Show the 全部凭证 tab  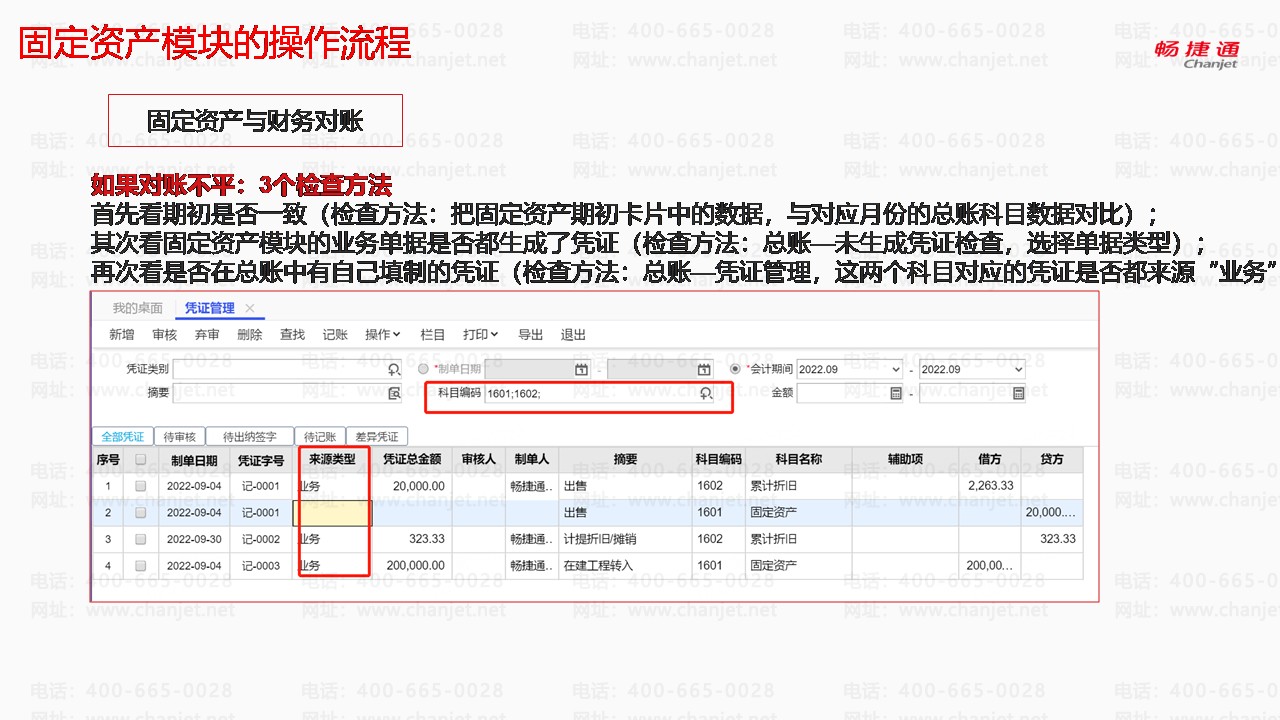tap(123, 436)
